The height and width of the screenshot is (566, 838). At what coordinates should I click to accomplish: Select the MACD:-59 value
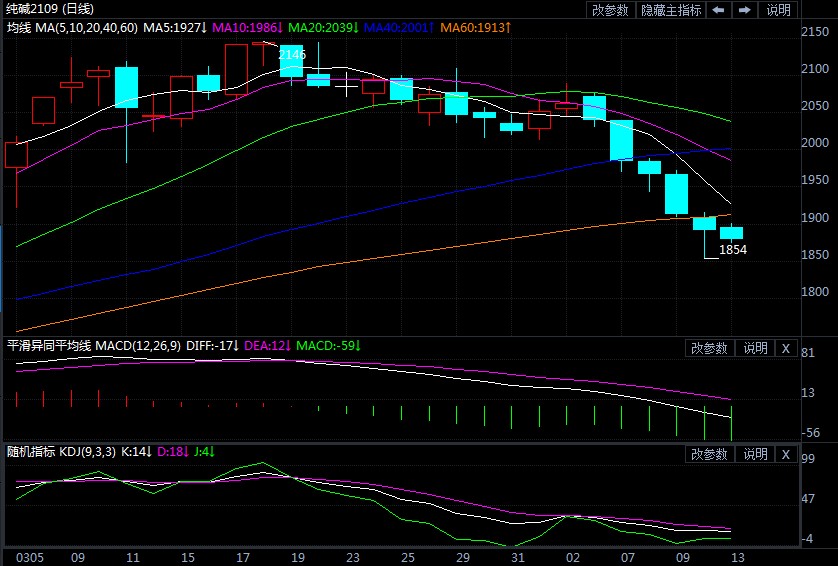click(x=329, y=346)
